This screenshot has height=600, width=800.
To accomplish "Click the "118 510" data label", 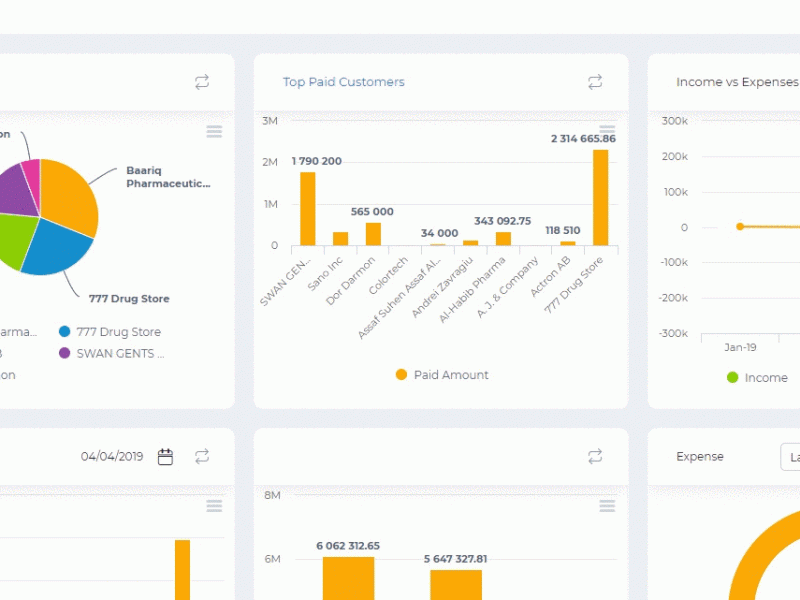I will pyautogui.click(x=563, y=231).
